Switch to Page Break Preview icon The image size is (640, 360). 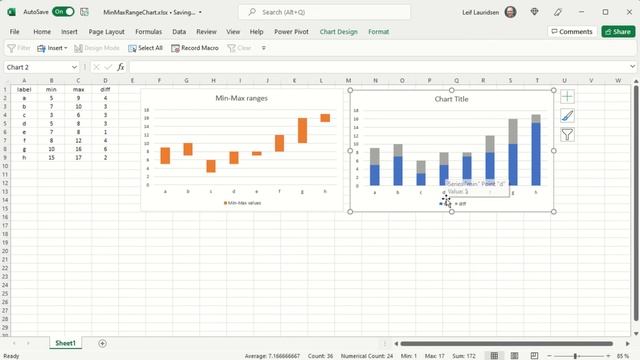pyautogui.click(x=534, y=356)
